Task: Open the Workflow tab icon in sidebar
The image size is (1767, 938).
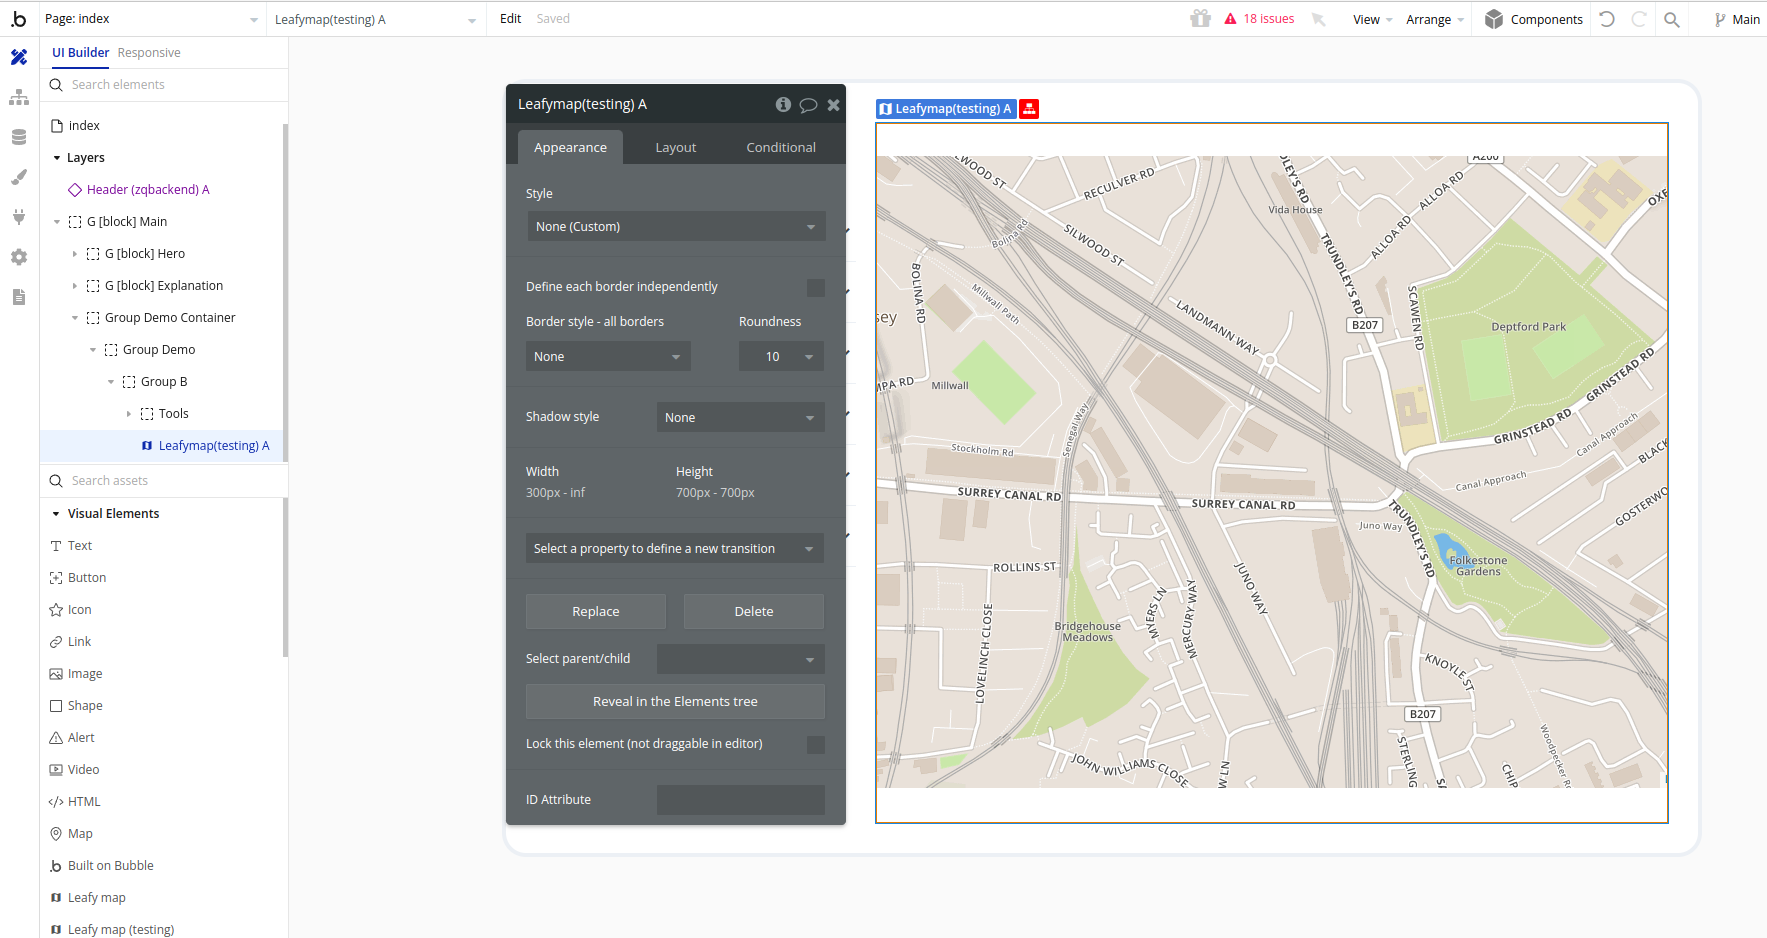Action: click(x=19, y=97)
